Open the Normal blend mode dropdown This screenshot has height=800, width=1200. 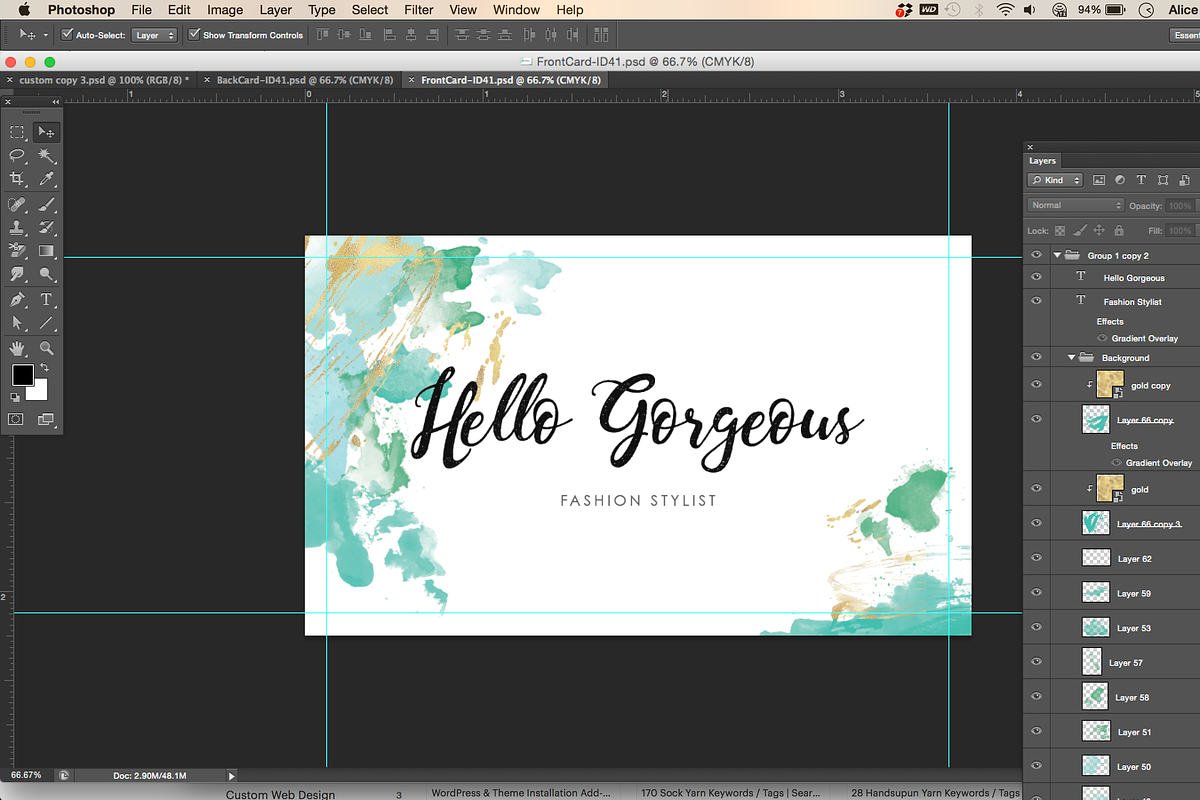coord(1076,205)
